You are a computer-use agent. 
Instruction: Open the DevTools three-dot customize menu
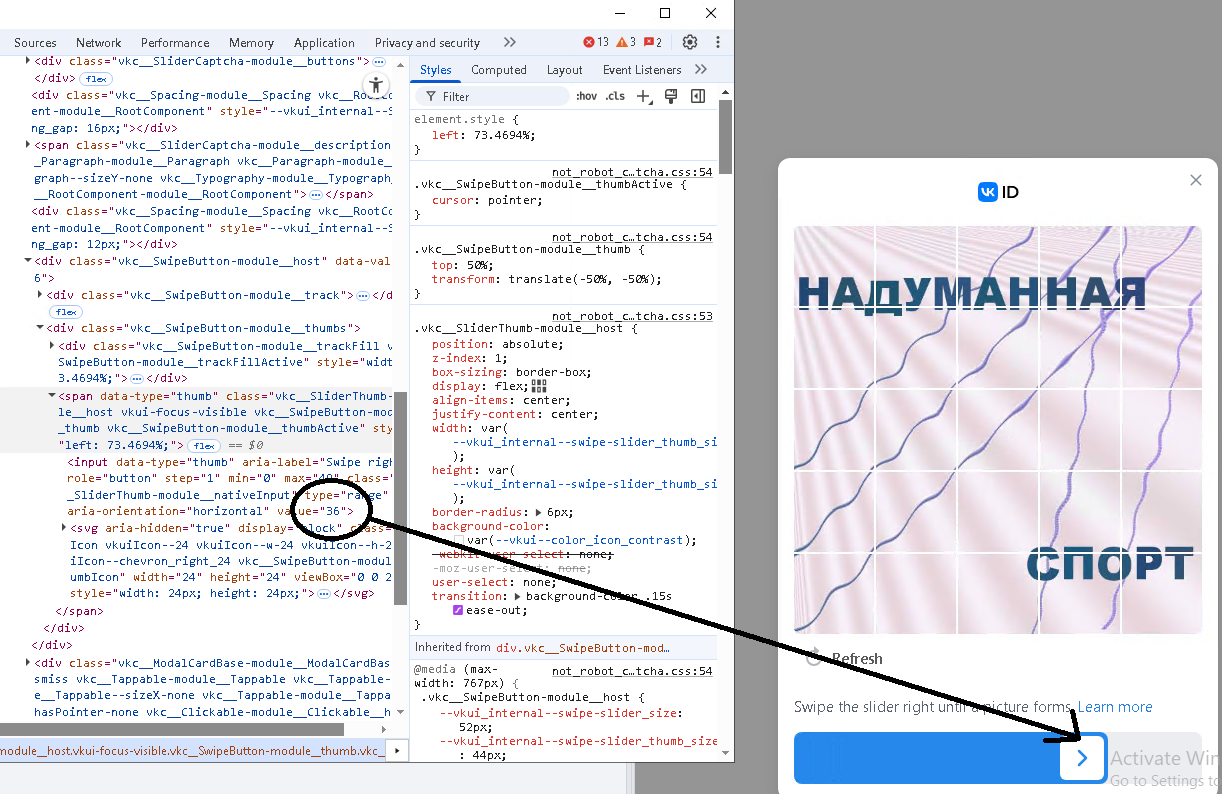click(x=718, y=42)
